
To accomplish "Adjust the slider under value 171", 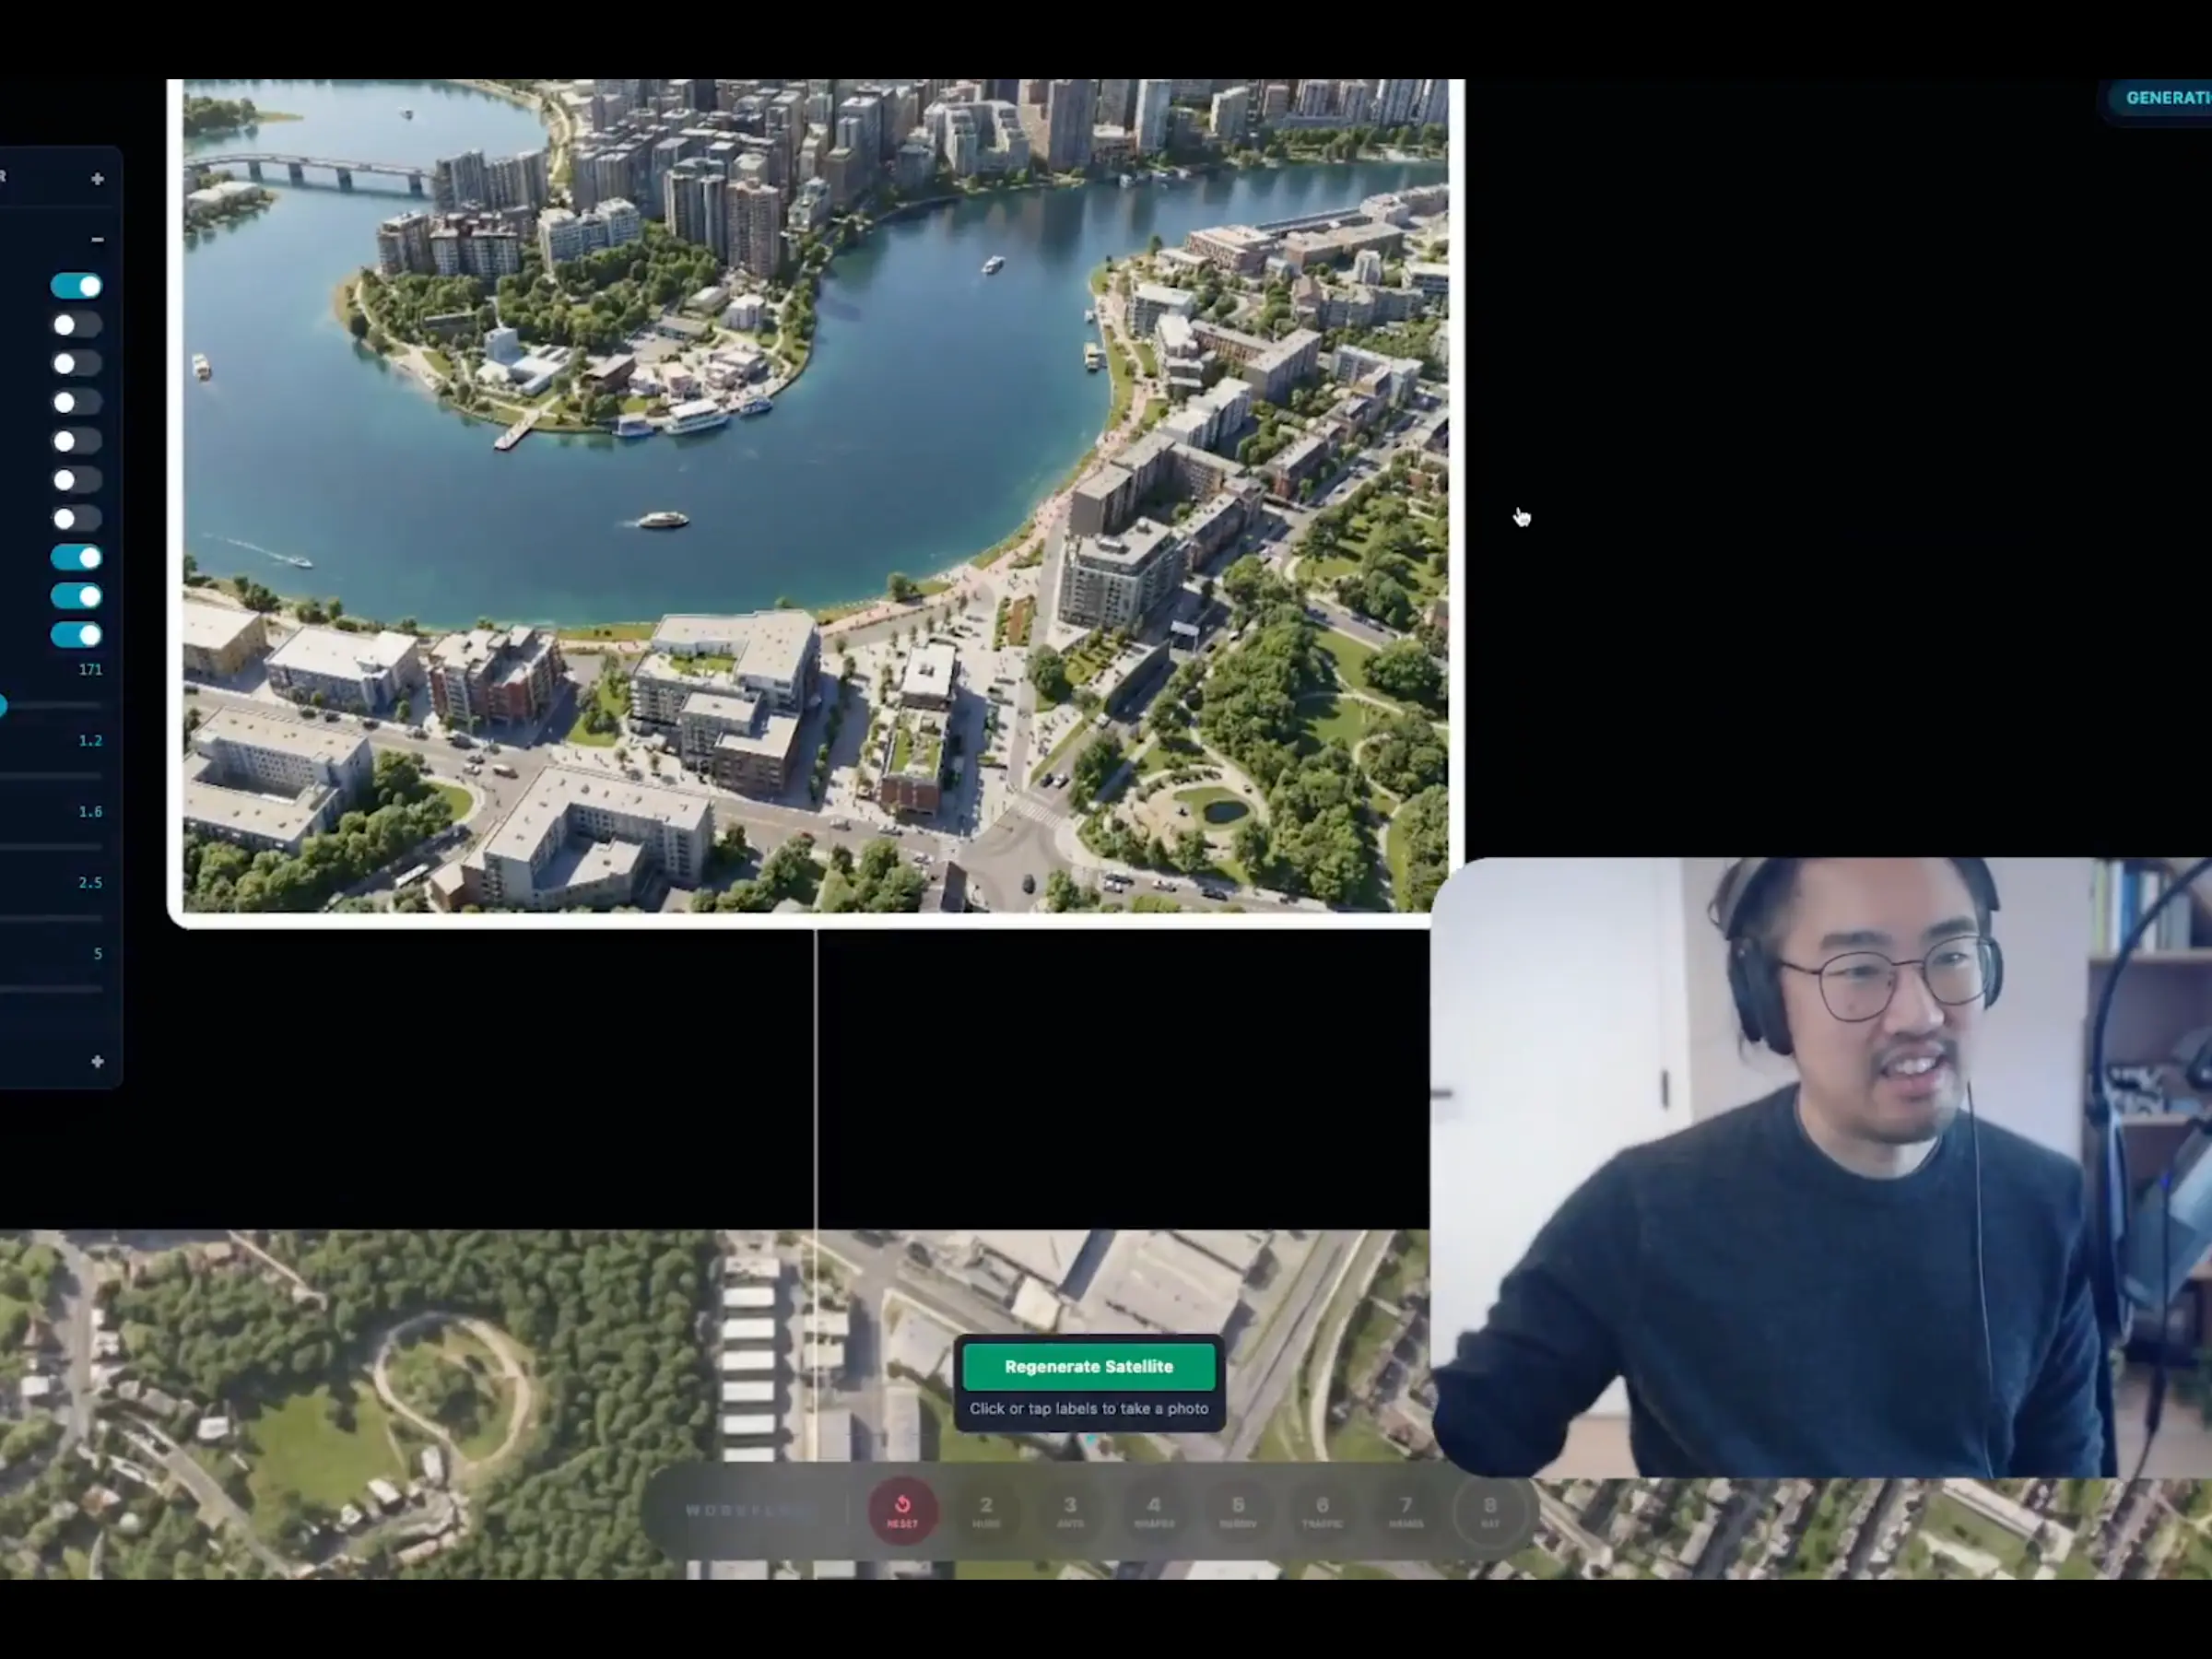I will 50,705.
